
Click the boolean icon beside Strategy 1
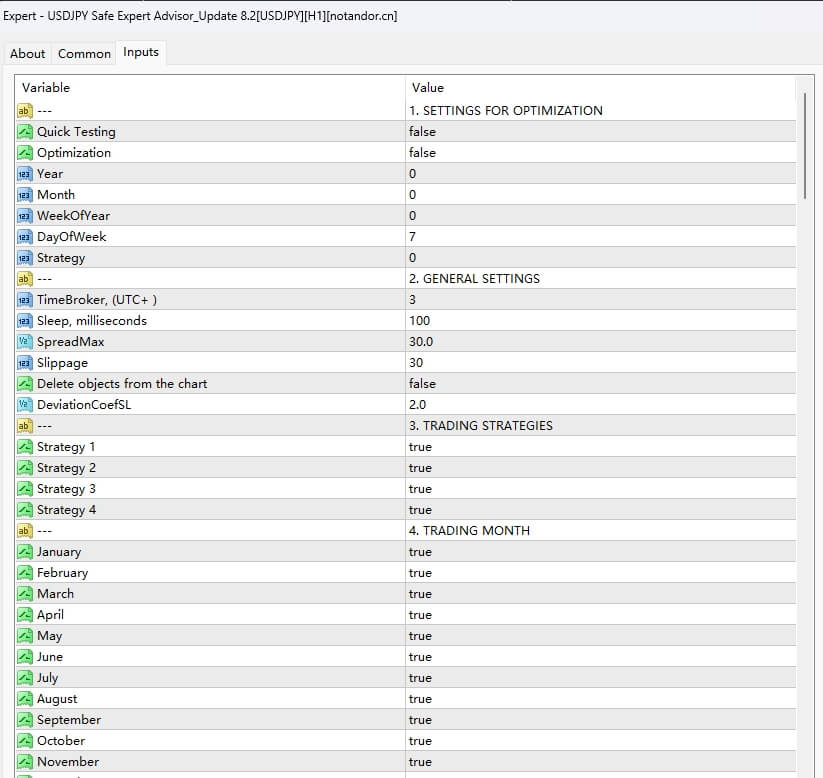click(x=25, y=447)
